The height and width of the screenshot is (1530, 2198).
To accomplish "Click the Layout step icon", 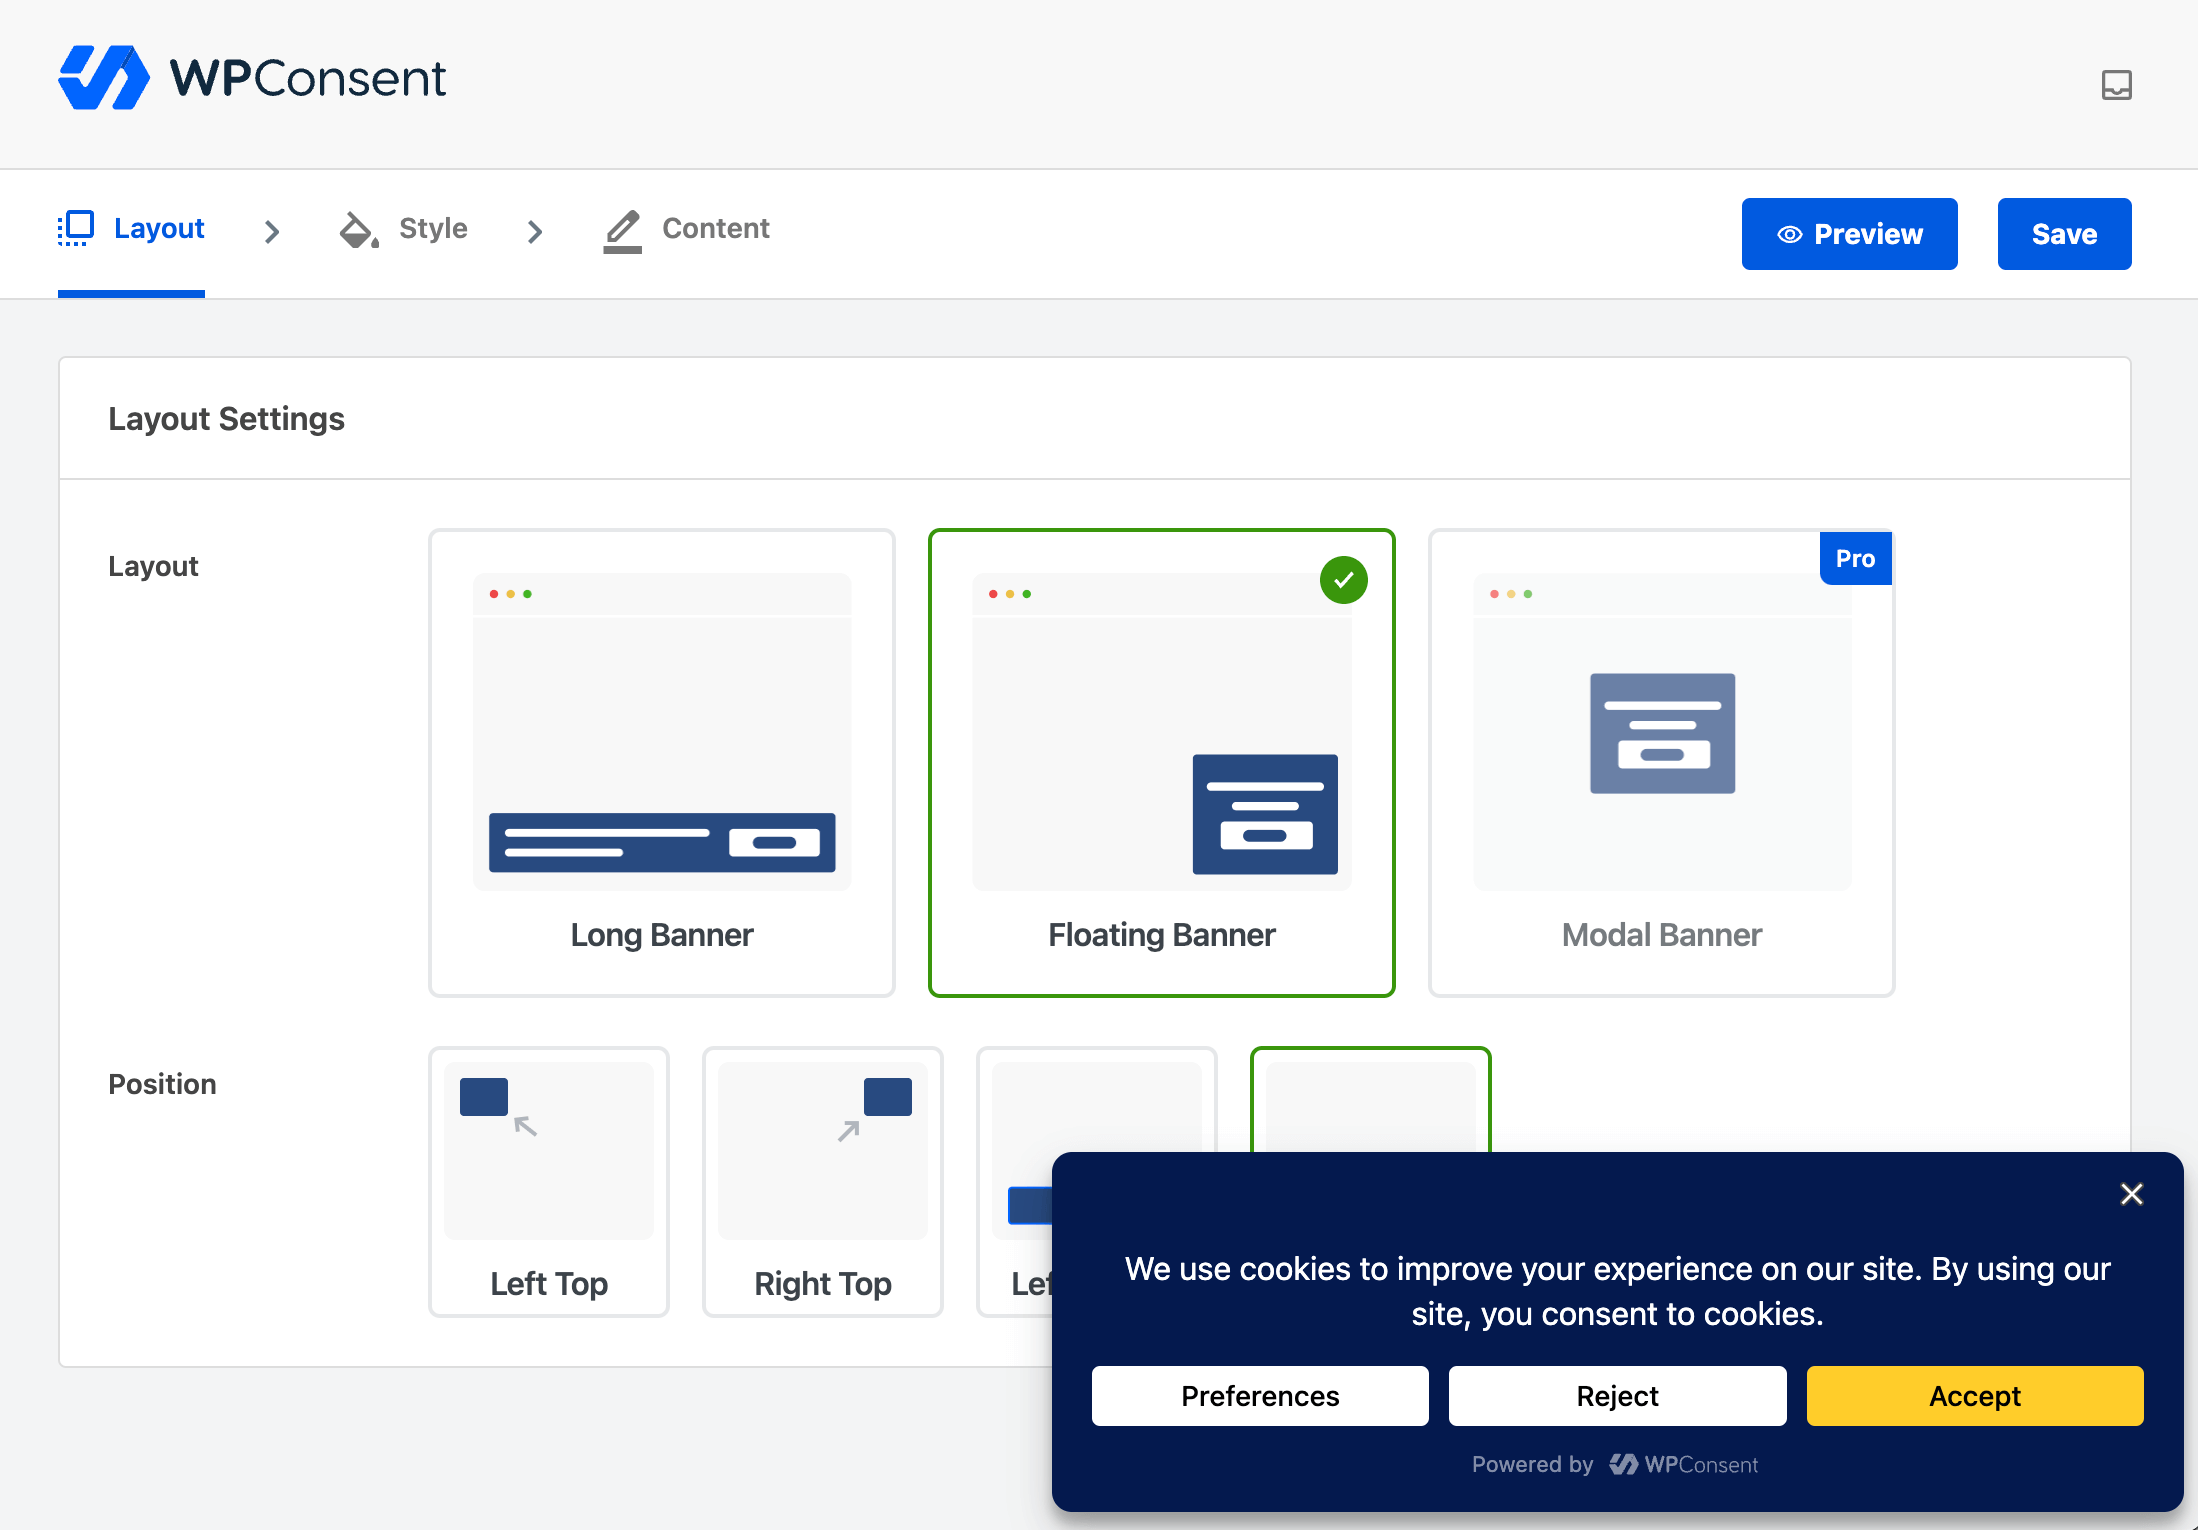I will point(76,228).
